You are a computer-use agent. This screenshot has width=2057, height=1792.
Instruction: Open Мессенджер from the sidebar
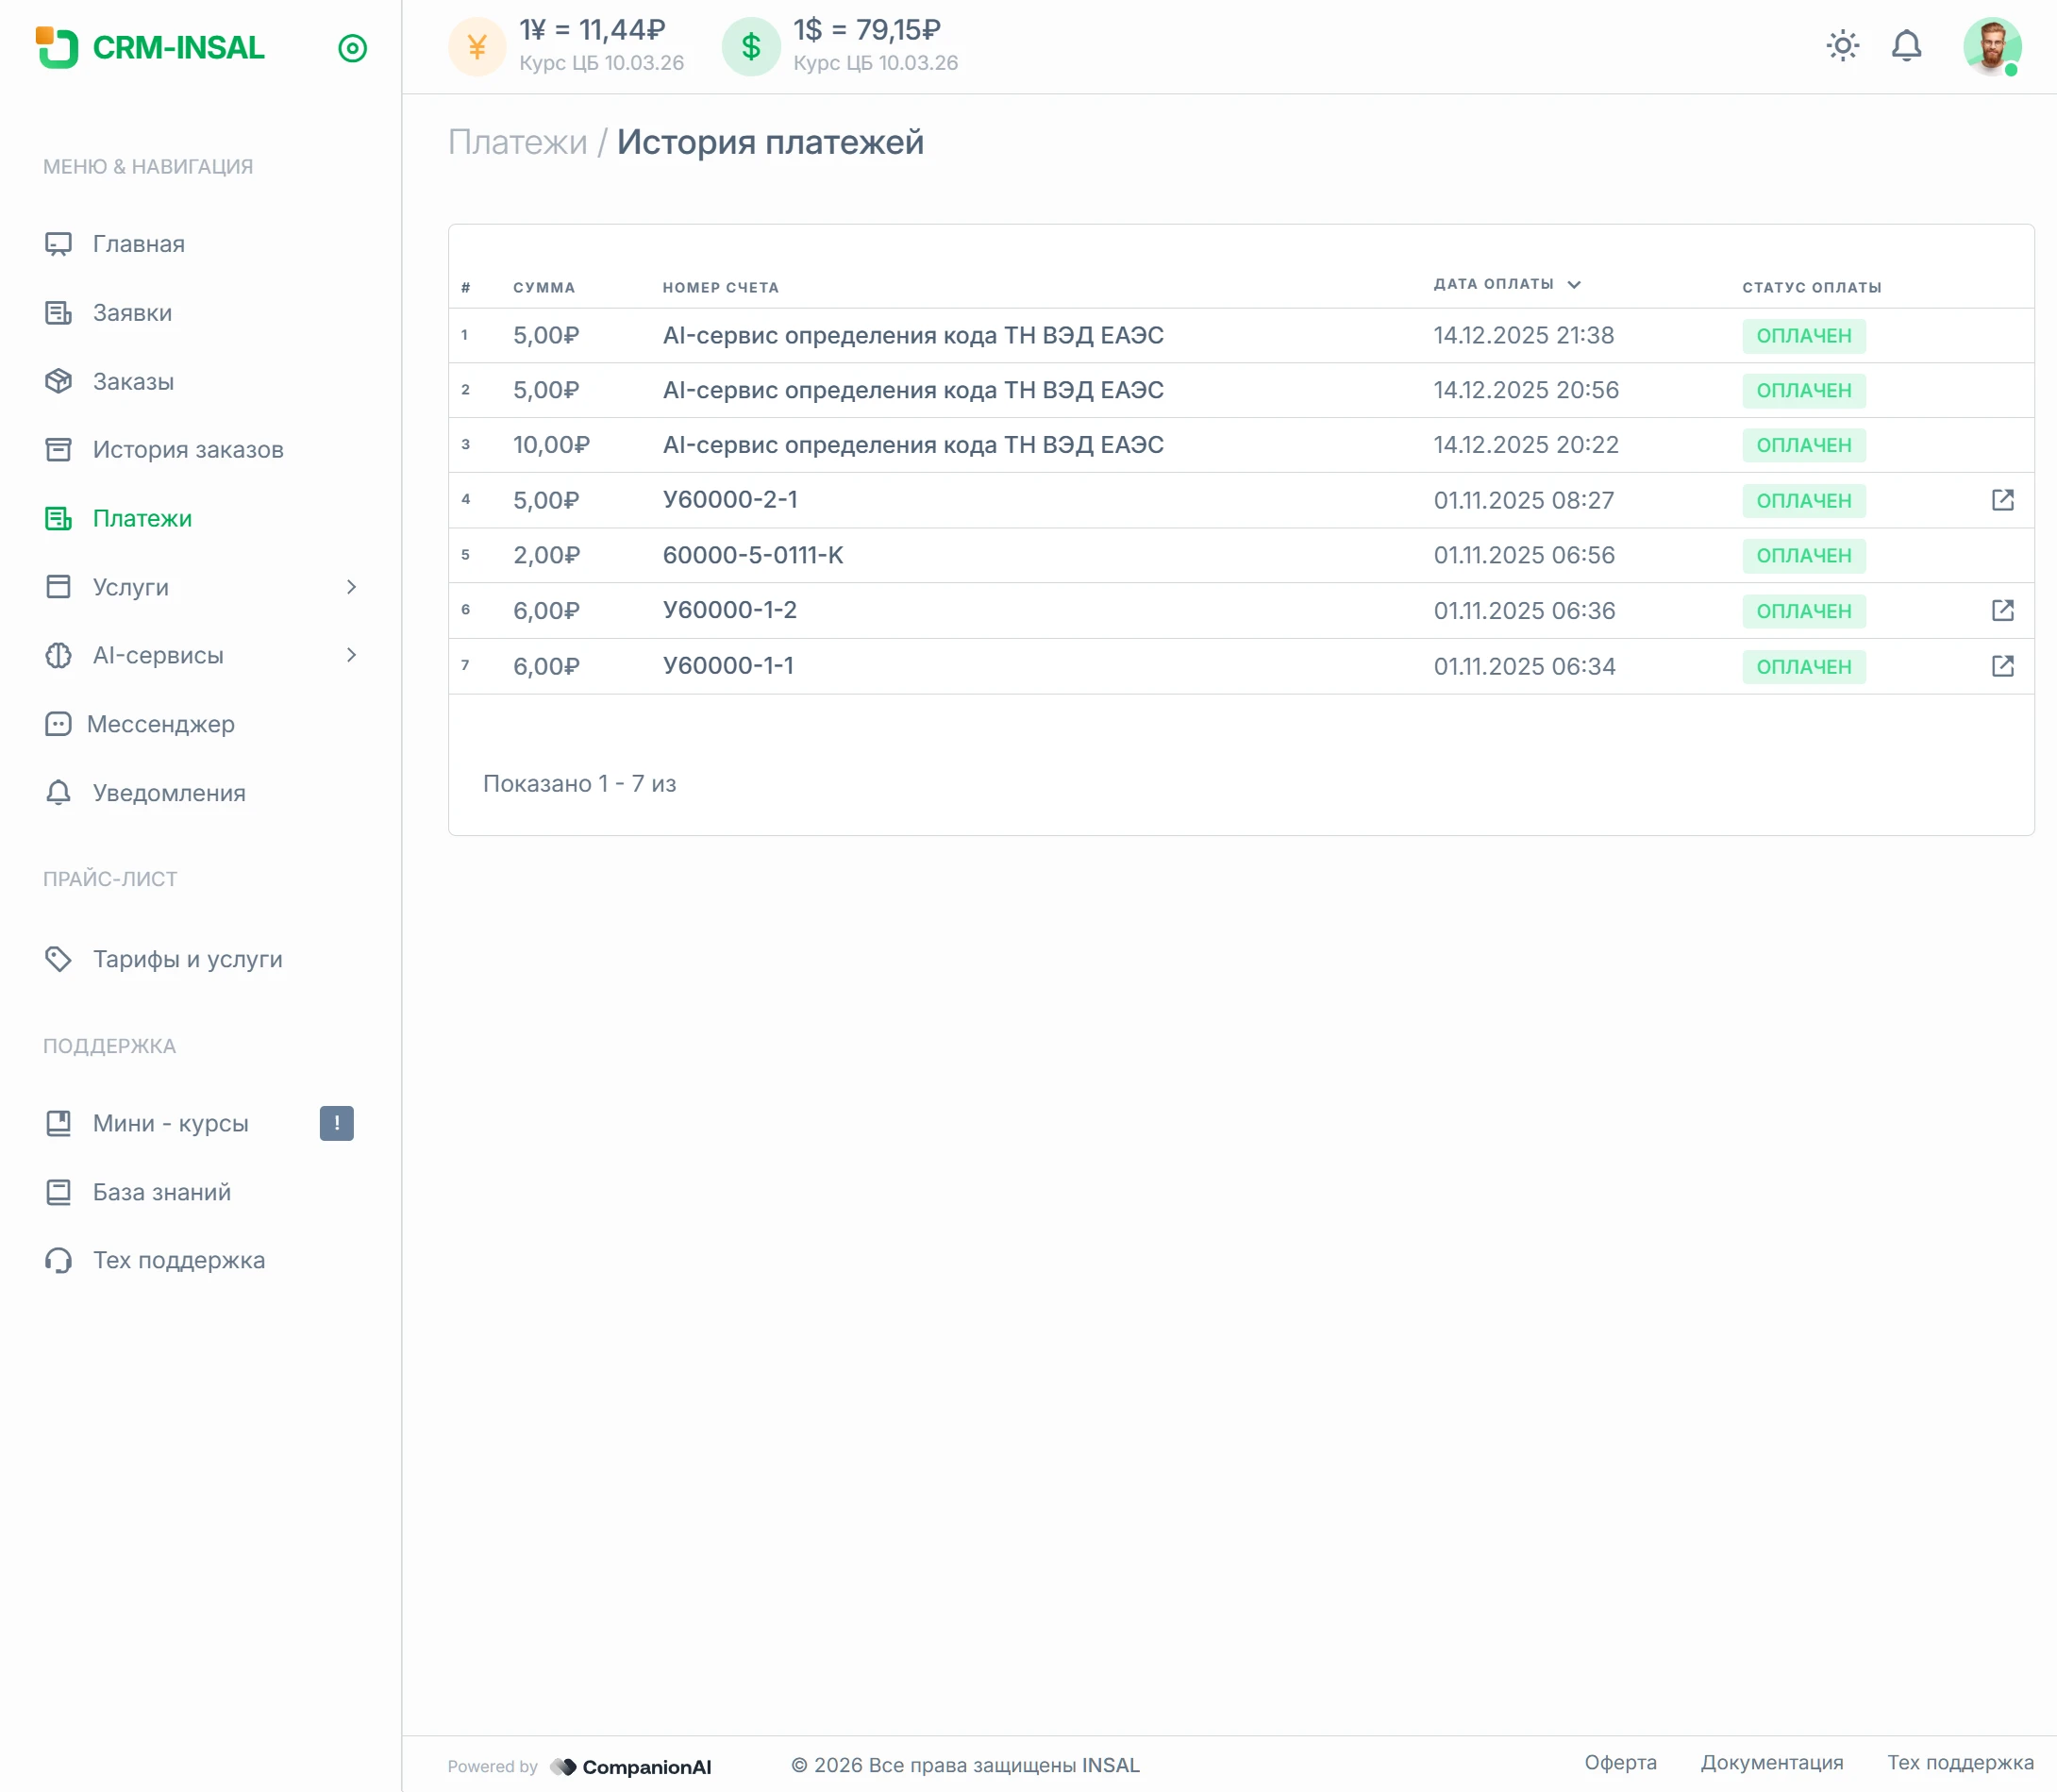160,724
